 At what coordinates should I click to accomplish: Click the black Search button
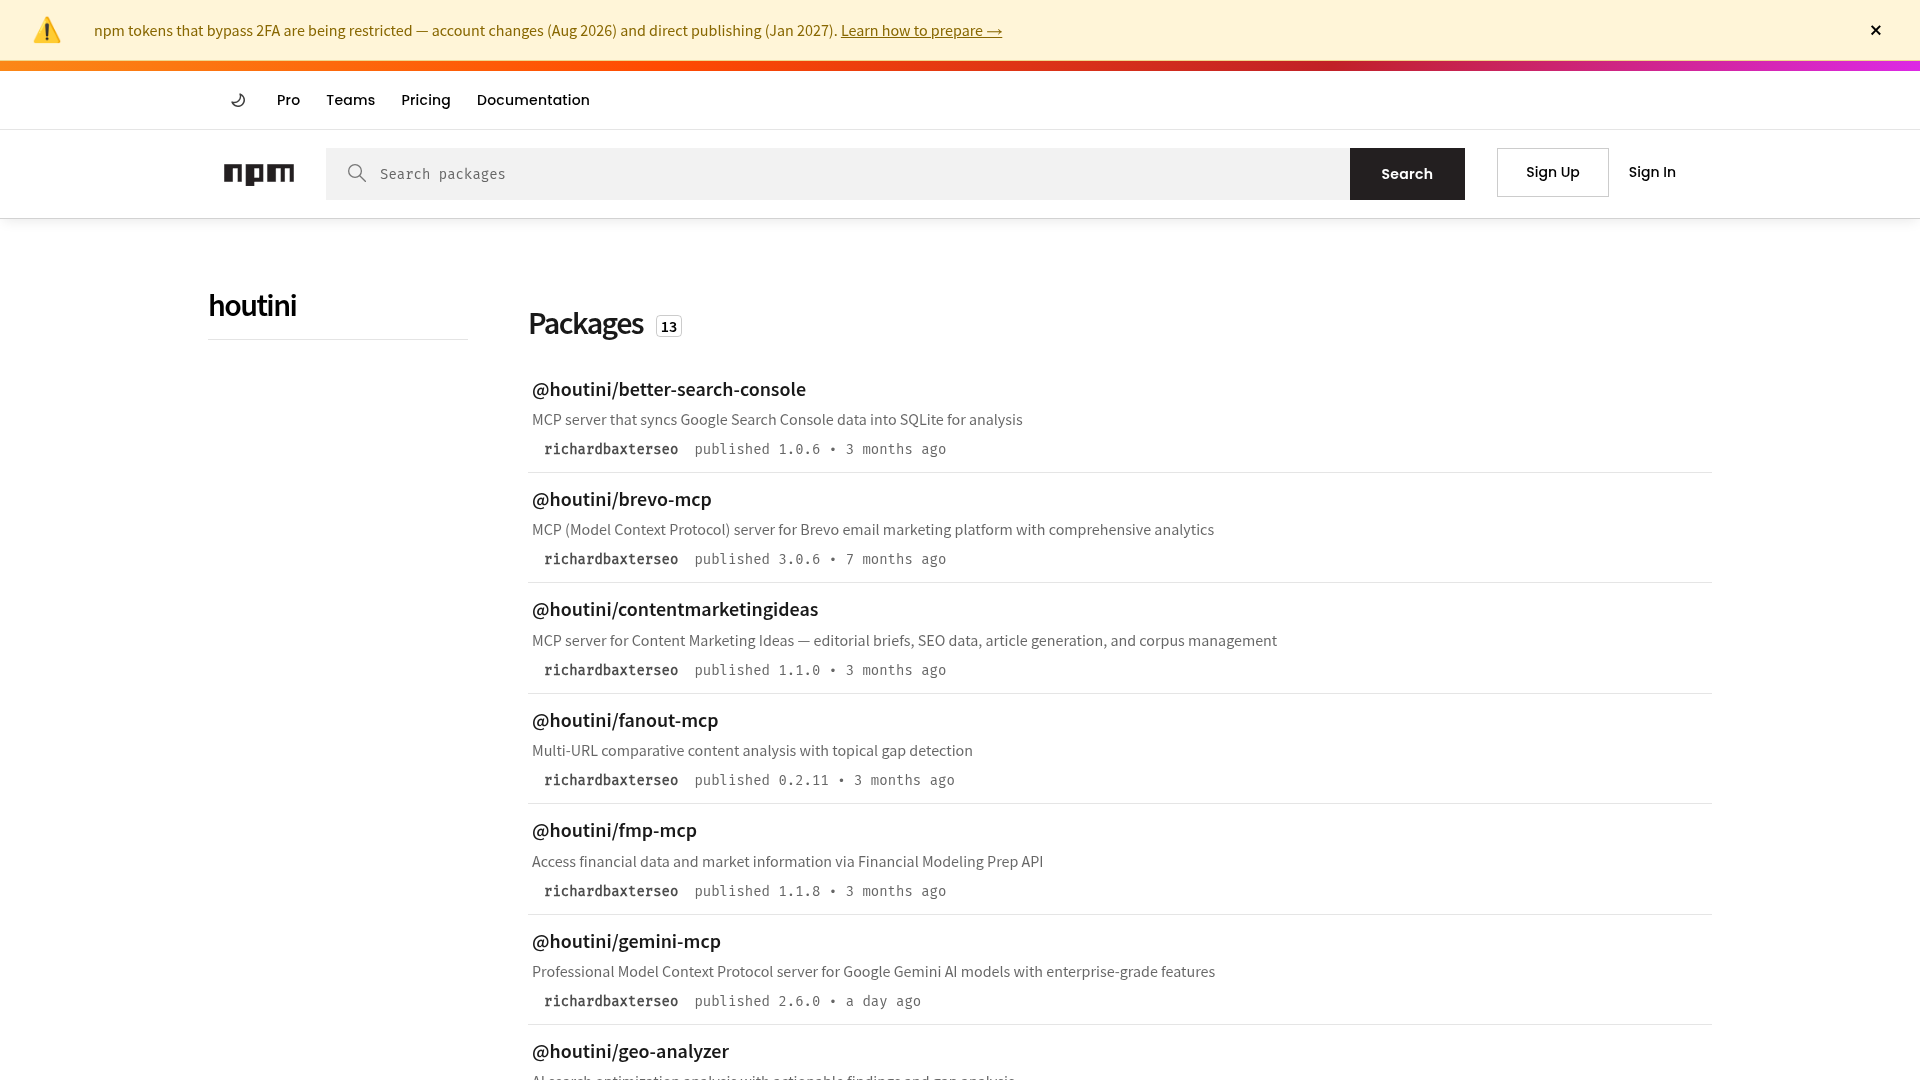[x=1407, y=174]
